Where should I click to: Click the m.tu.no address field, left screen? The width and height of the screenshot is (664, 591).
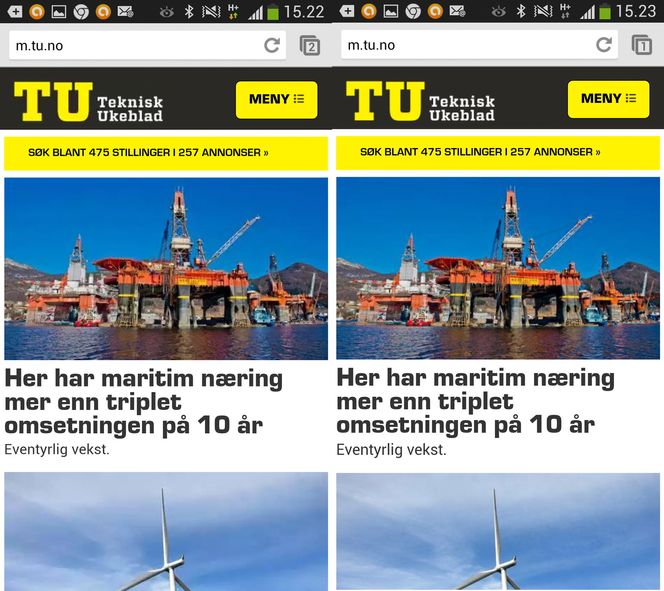pos(147,45)
